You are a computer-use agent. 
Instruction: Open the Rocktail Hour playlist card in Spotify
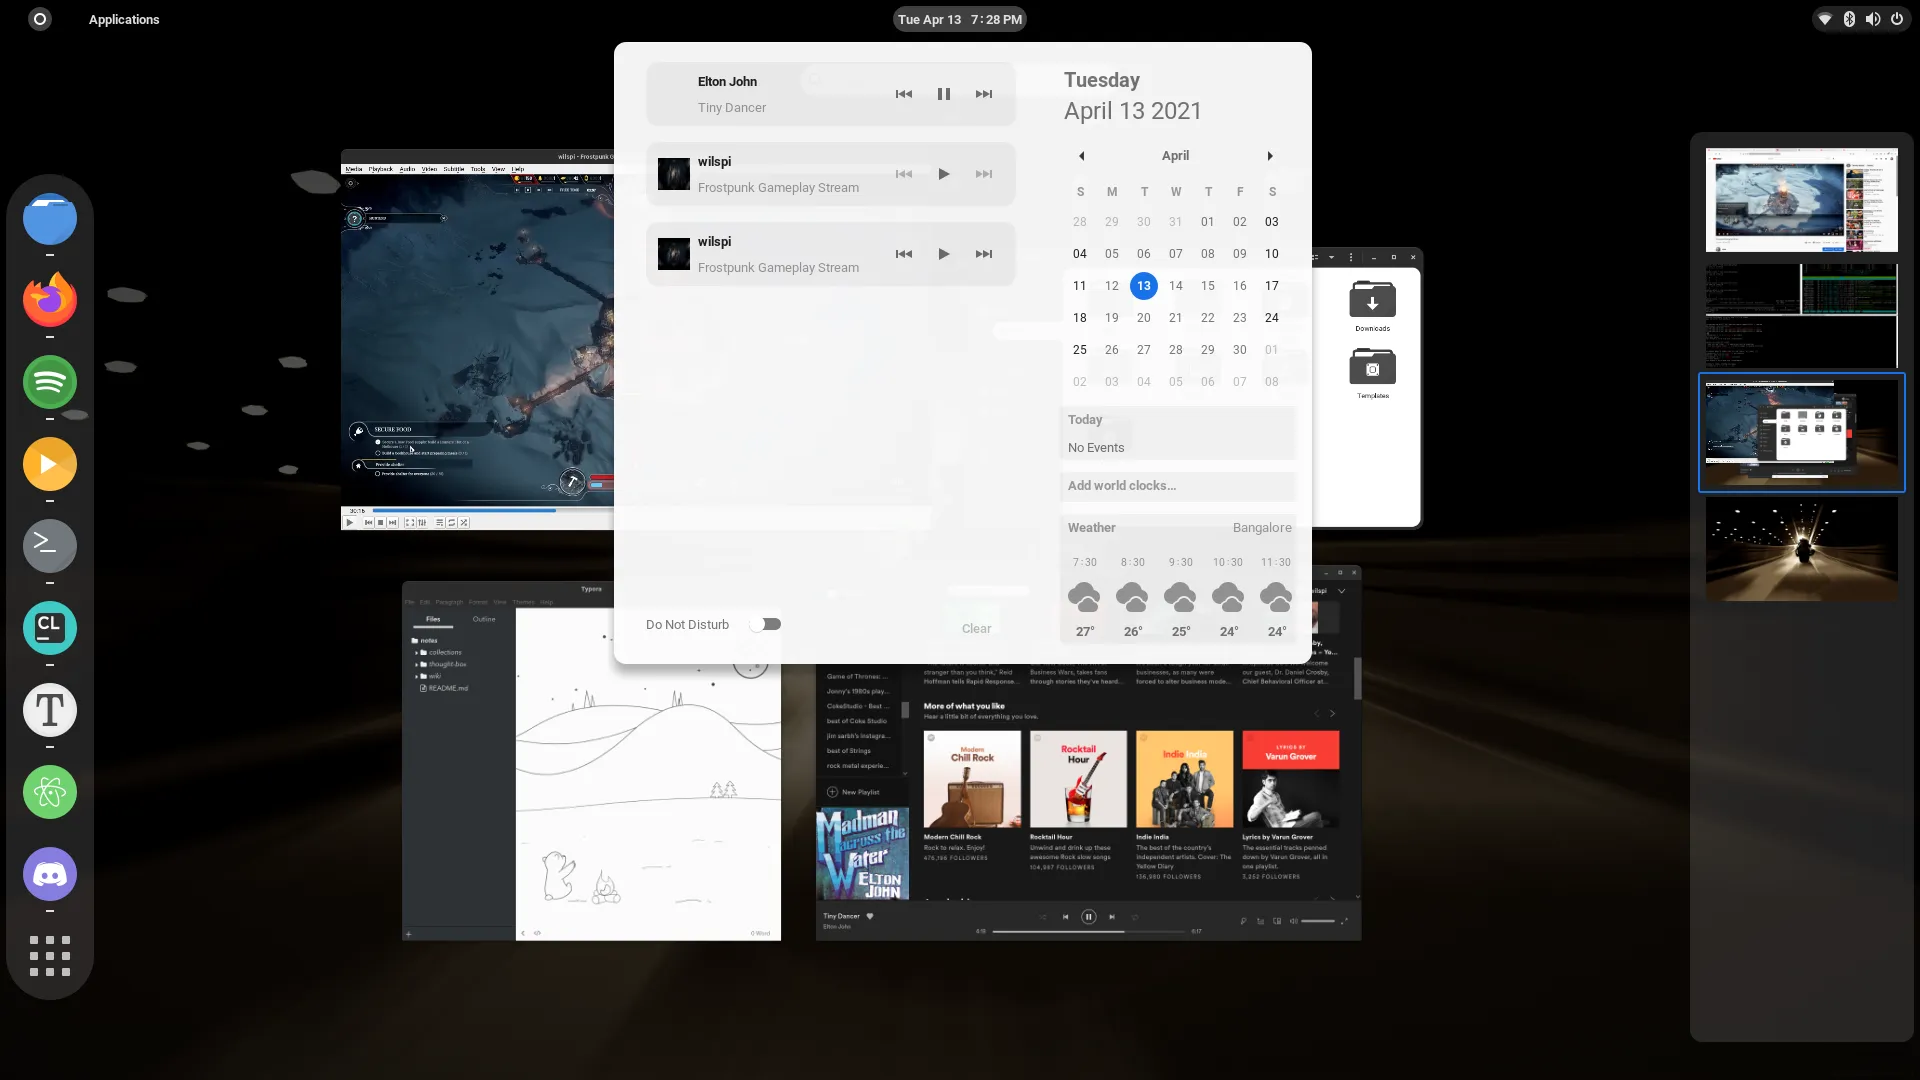tap(1078, 800)
